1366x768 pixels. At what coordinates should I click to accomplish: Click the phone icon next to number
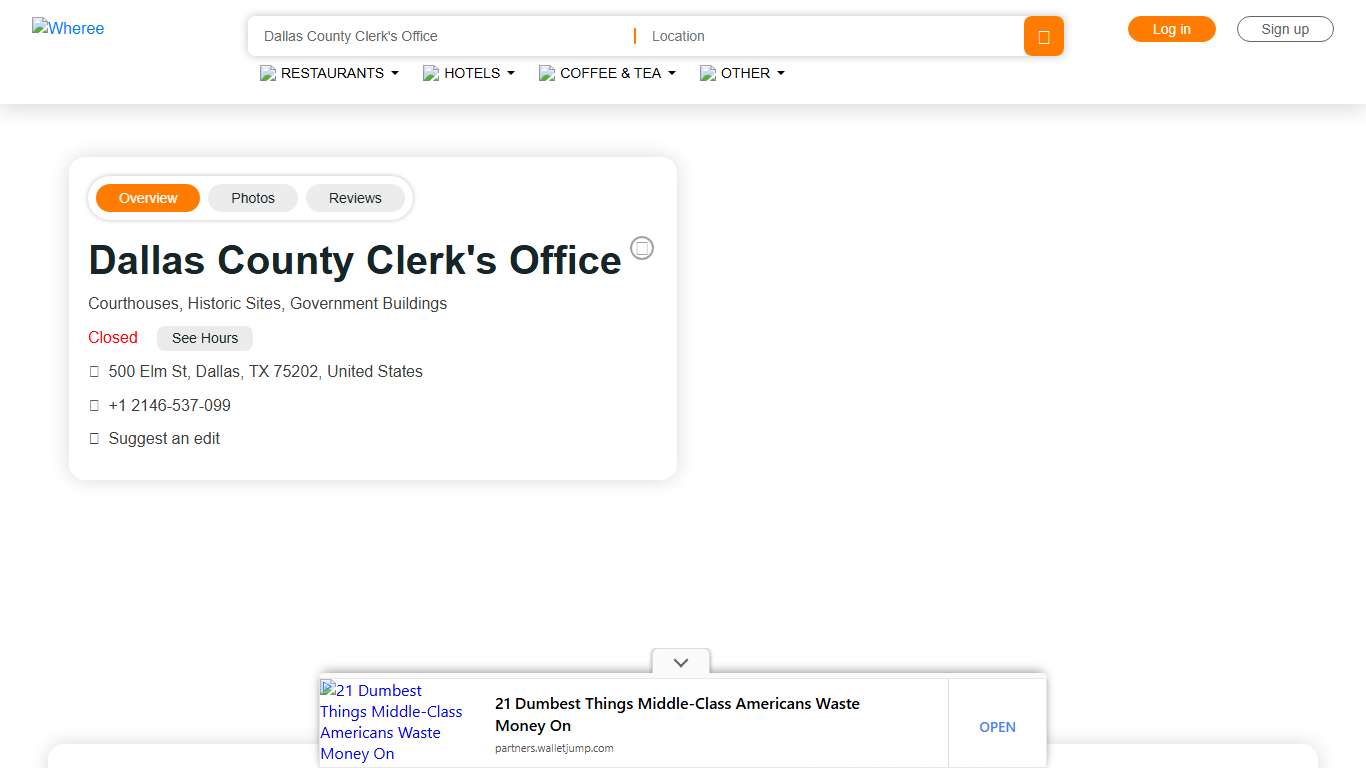click(x=94, y=405)
